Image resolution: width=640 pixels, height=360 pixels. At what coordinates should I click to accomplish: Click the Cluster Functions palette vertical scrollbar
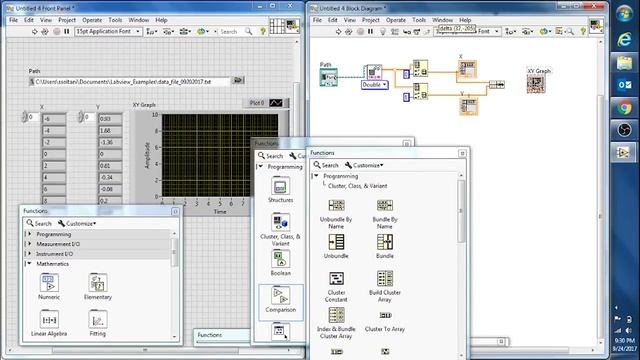click(x=461, y=211)
